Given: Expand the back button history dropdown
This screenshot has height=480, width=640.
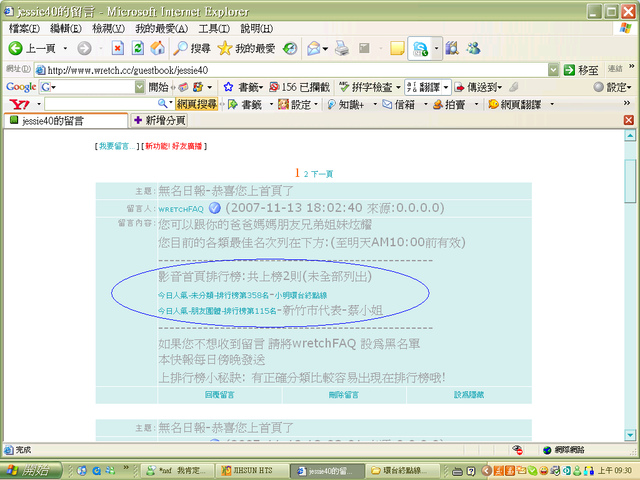Looking at the screenshot, I should [x=65, y=49].
